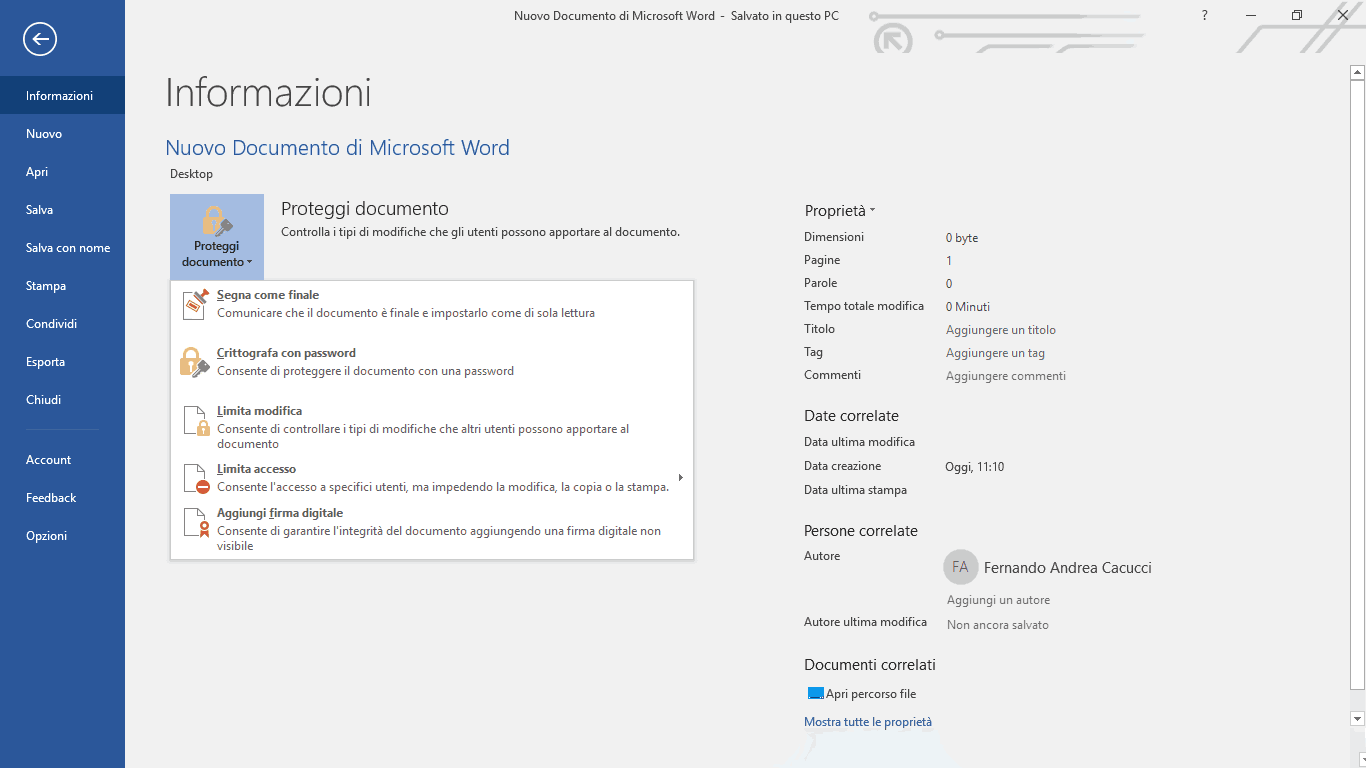The width and height of the screenshot is (1366, 768).
Task: Click the Aggiungere un tag field
Action: 995,353
